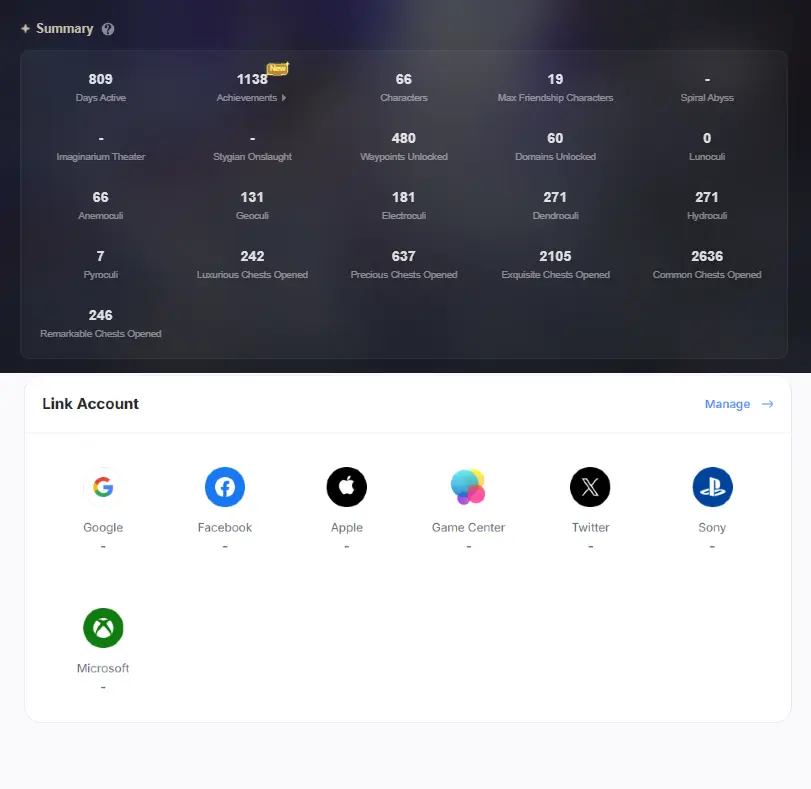Click the Summary section heading
Screen dimensions: 811x789
point(65,28)
